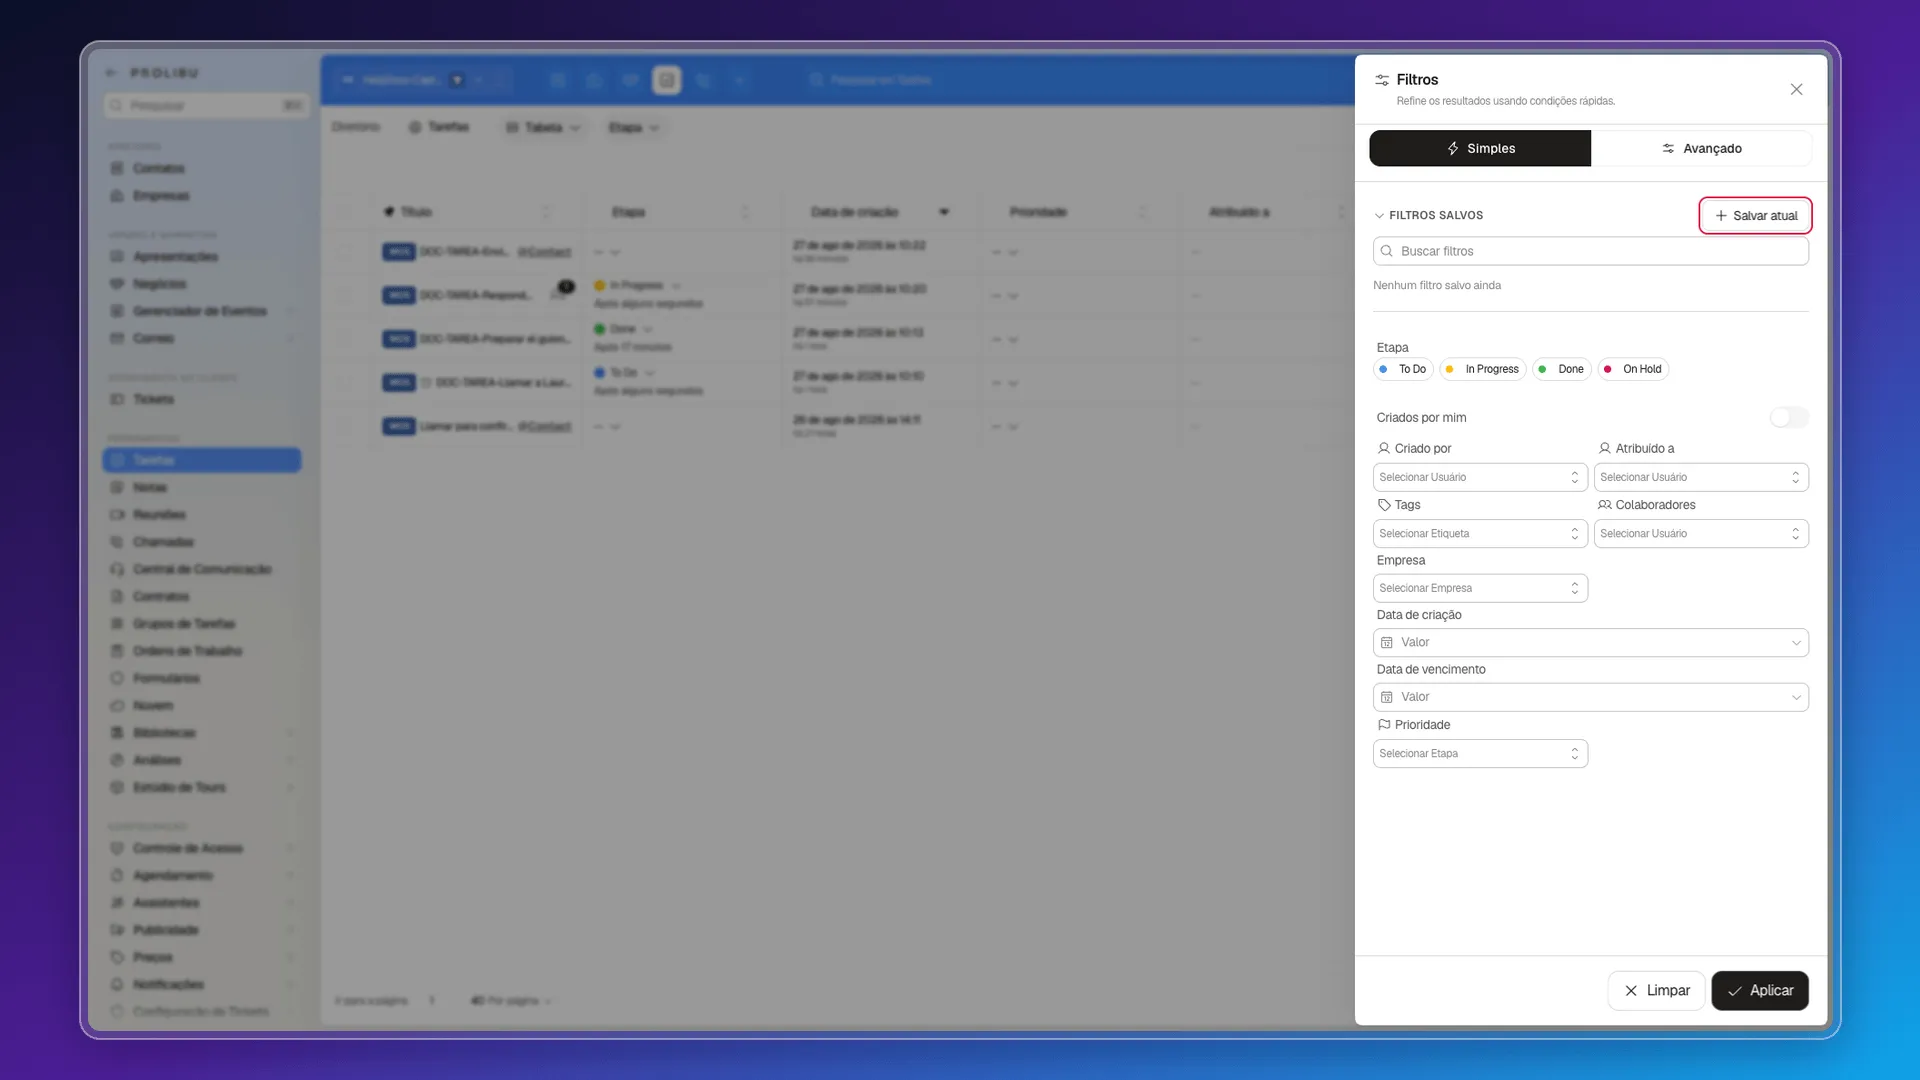Switch to the Simples tab
This screenshot has height=1080, width=1920.
pyautogui.click(x=1480, y=148)
